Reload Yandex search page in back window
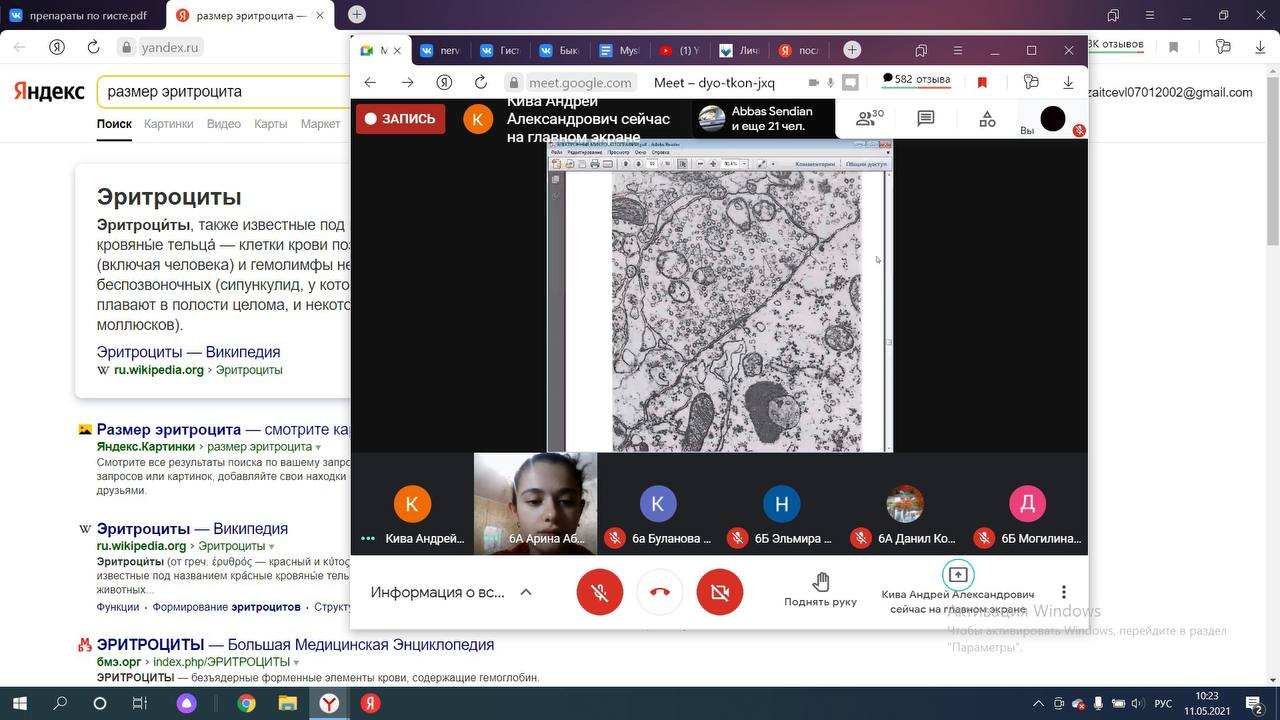The width and height of the screenshot is (1280, 720). pyautogui.click(x=93, y=47)
